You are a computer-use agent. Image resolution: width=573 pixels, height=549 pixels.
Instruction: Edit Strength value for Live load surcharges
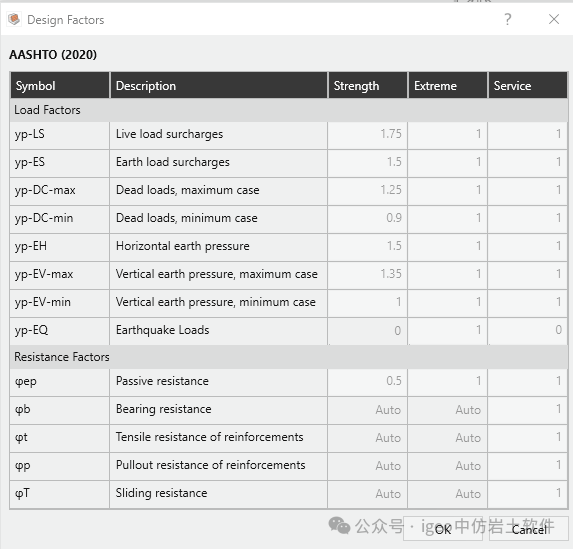coord(368,134)
